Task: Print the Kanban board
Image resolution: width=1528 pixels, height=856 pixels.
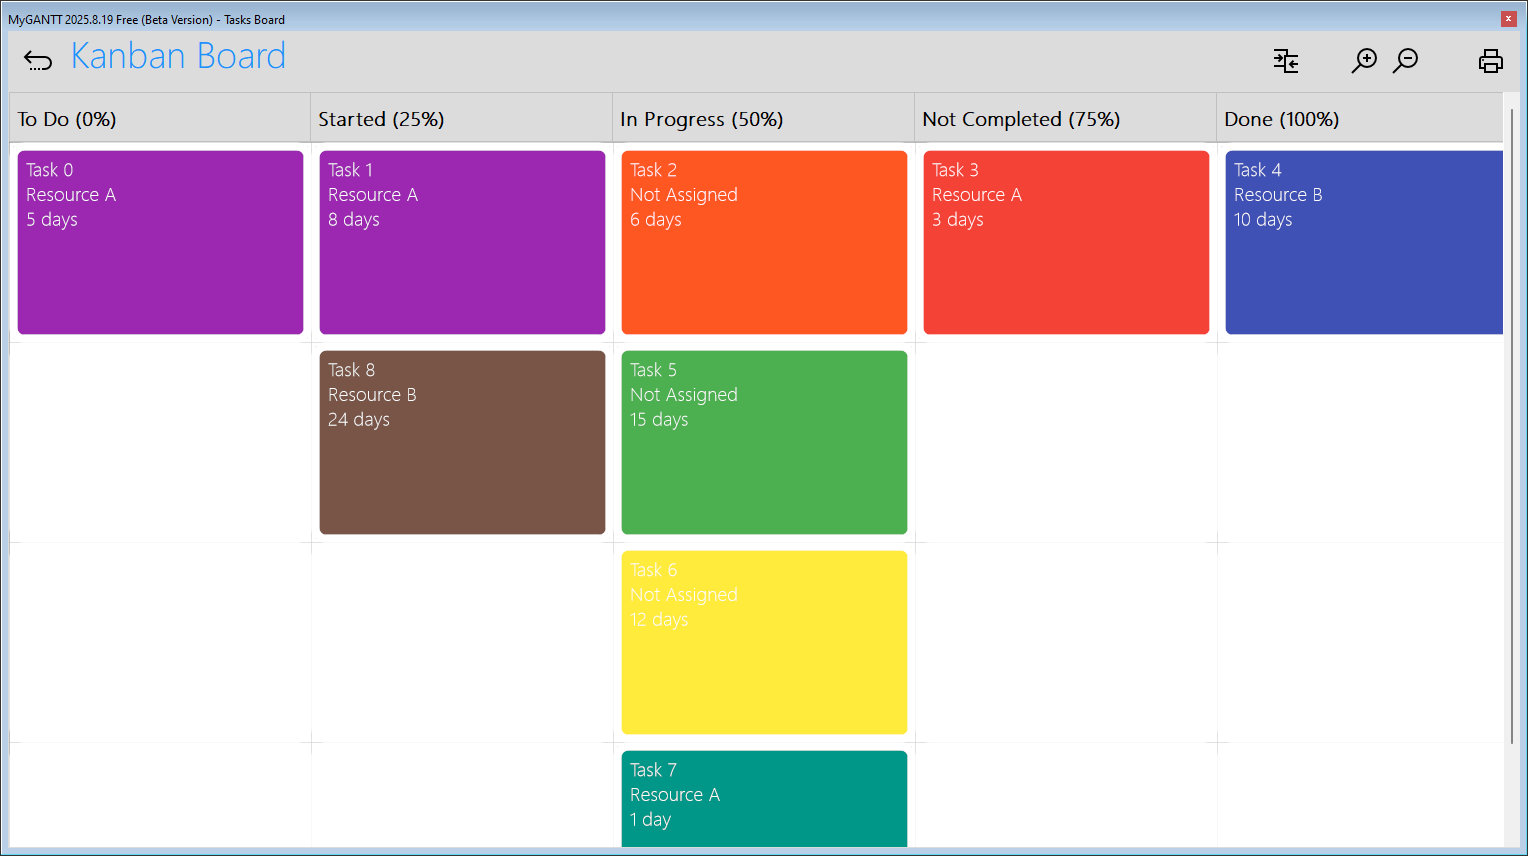Action: [x=1490, y=61]
